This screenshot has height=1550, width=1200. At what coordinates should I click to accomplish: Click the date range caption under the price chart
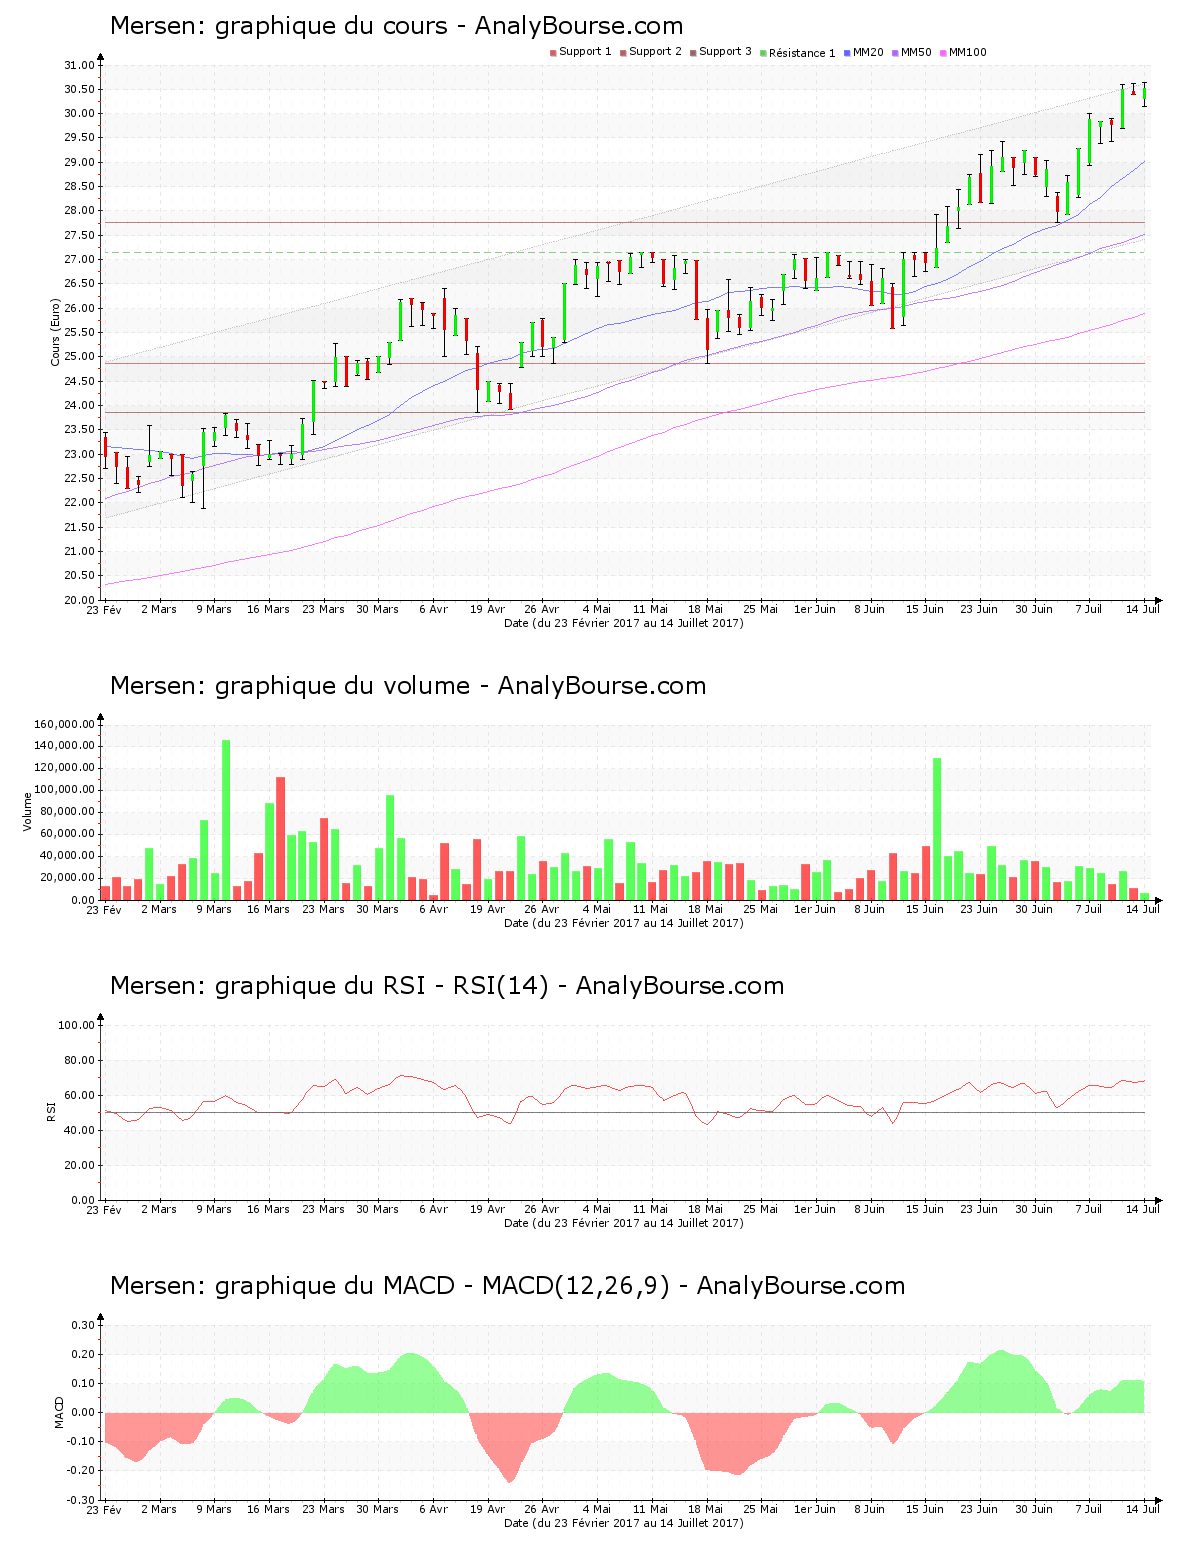coord(624,623)
